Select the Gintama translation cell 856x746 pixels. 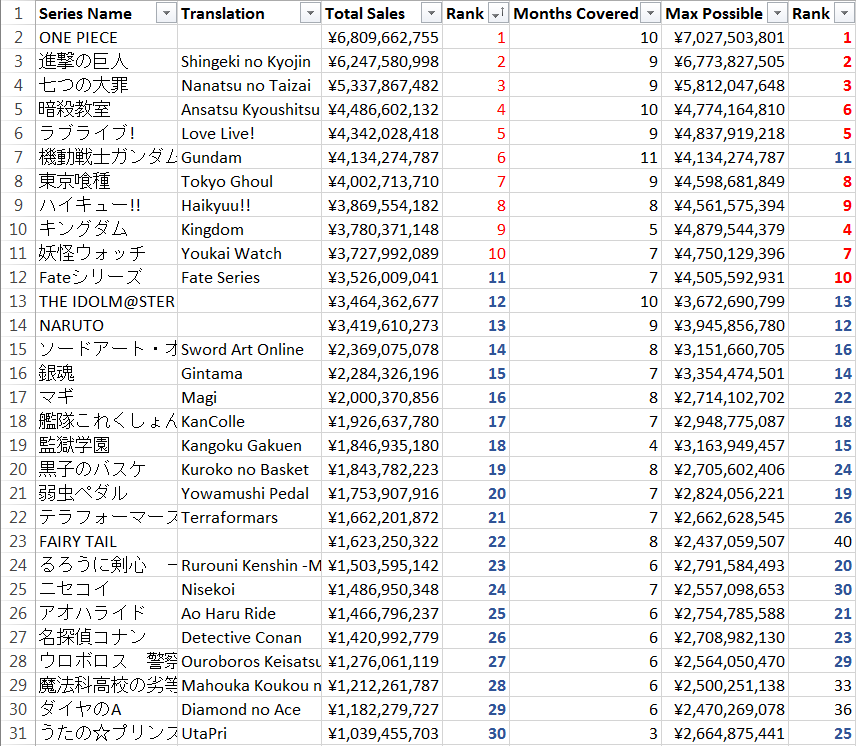click(249, 374)
